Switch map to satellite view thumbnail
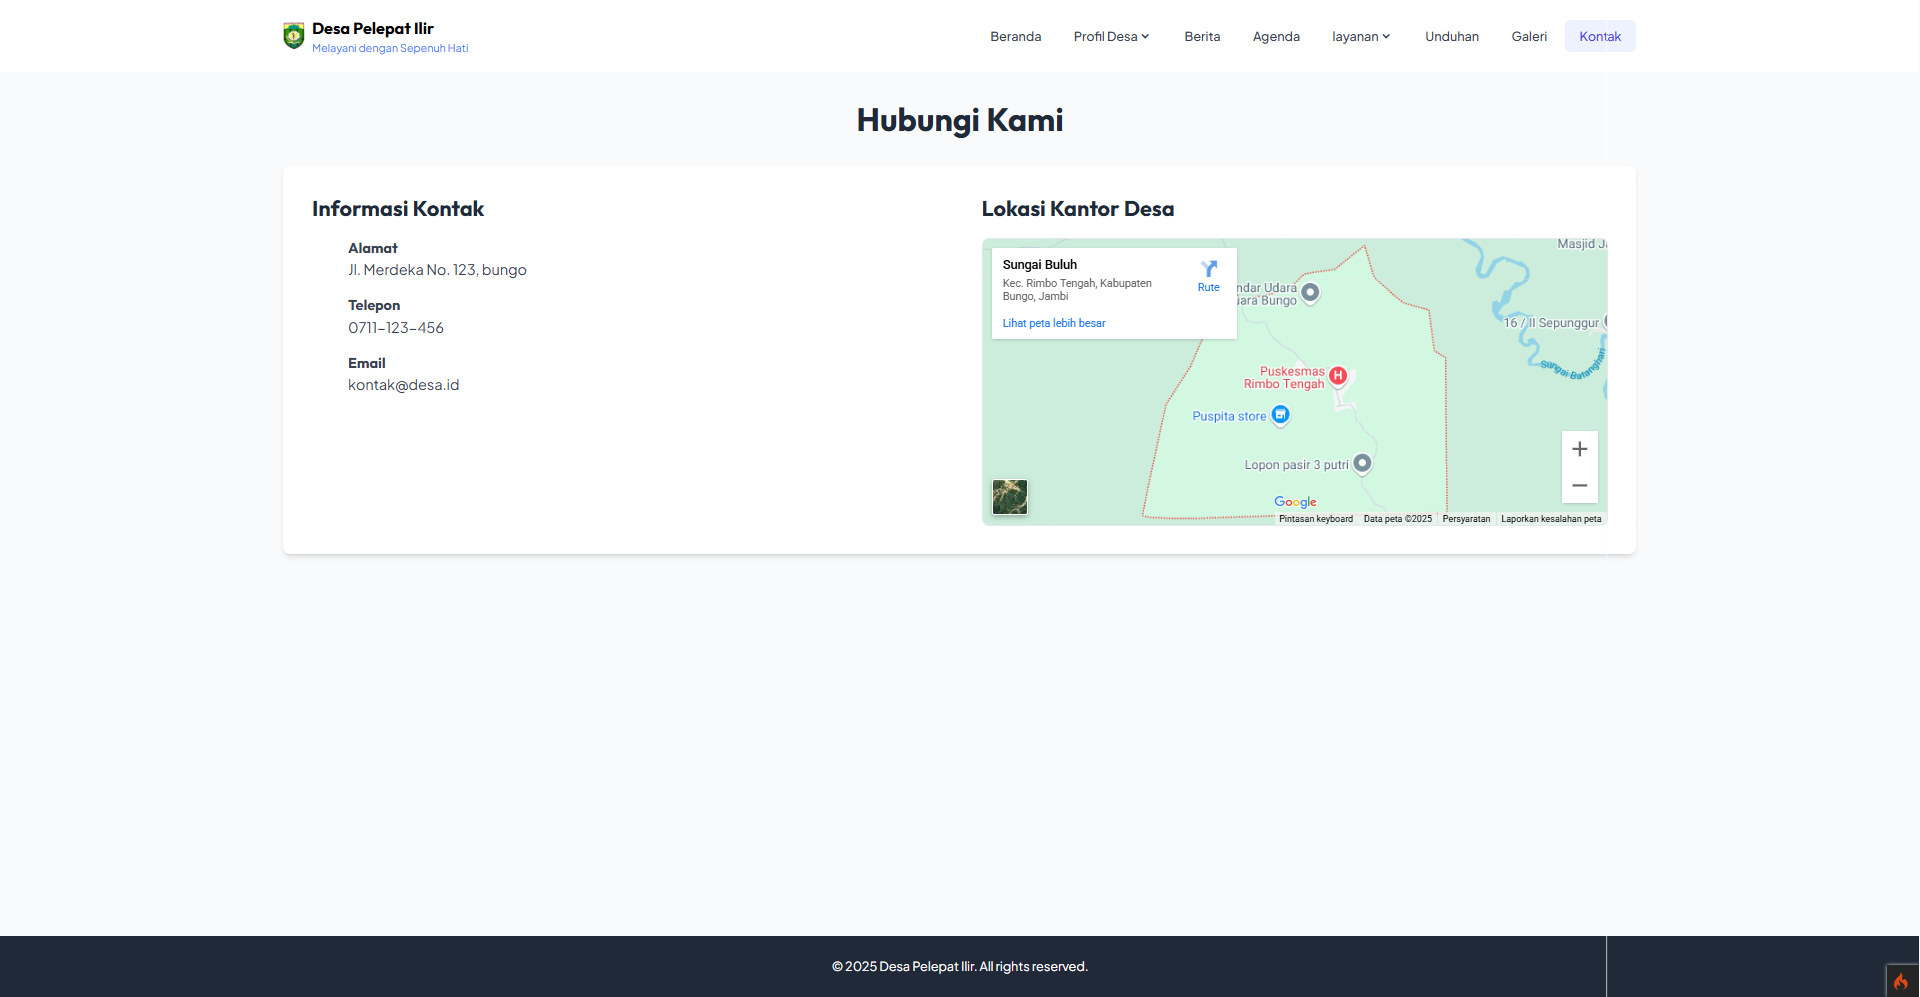The image size is (1920, 997). coord(1009,497)
